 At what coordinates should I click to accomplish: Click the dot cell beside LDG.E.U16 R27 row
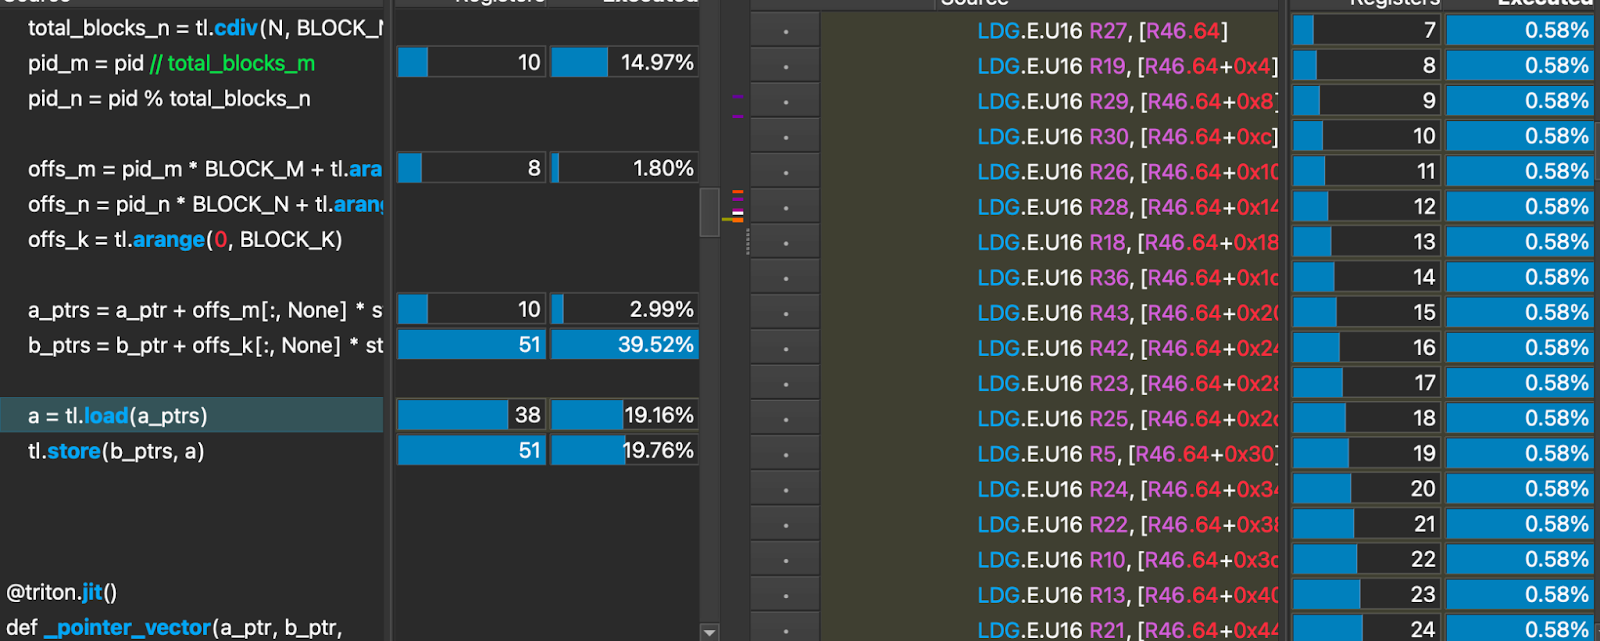(785, 32)
